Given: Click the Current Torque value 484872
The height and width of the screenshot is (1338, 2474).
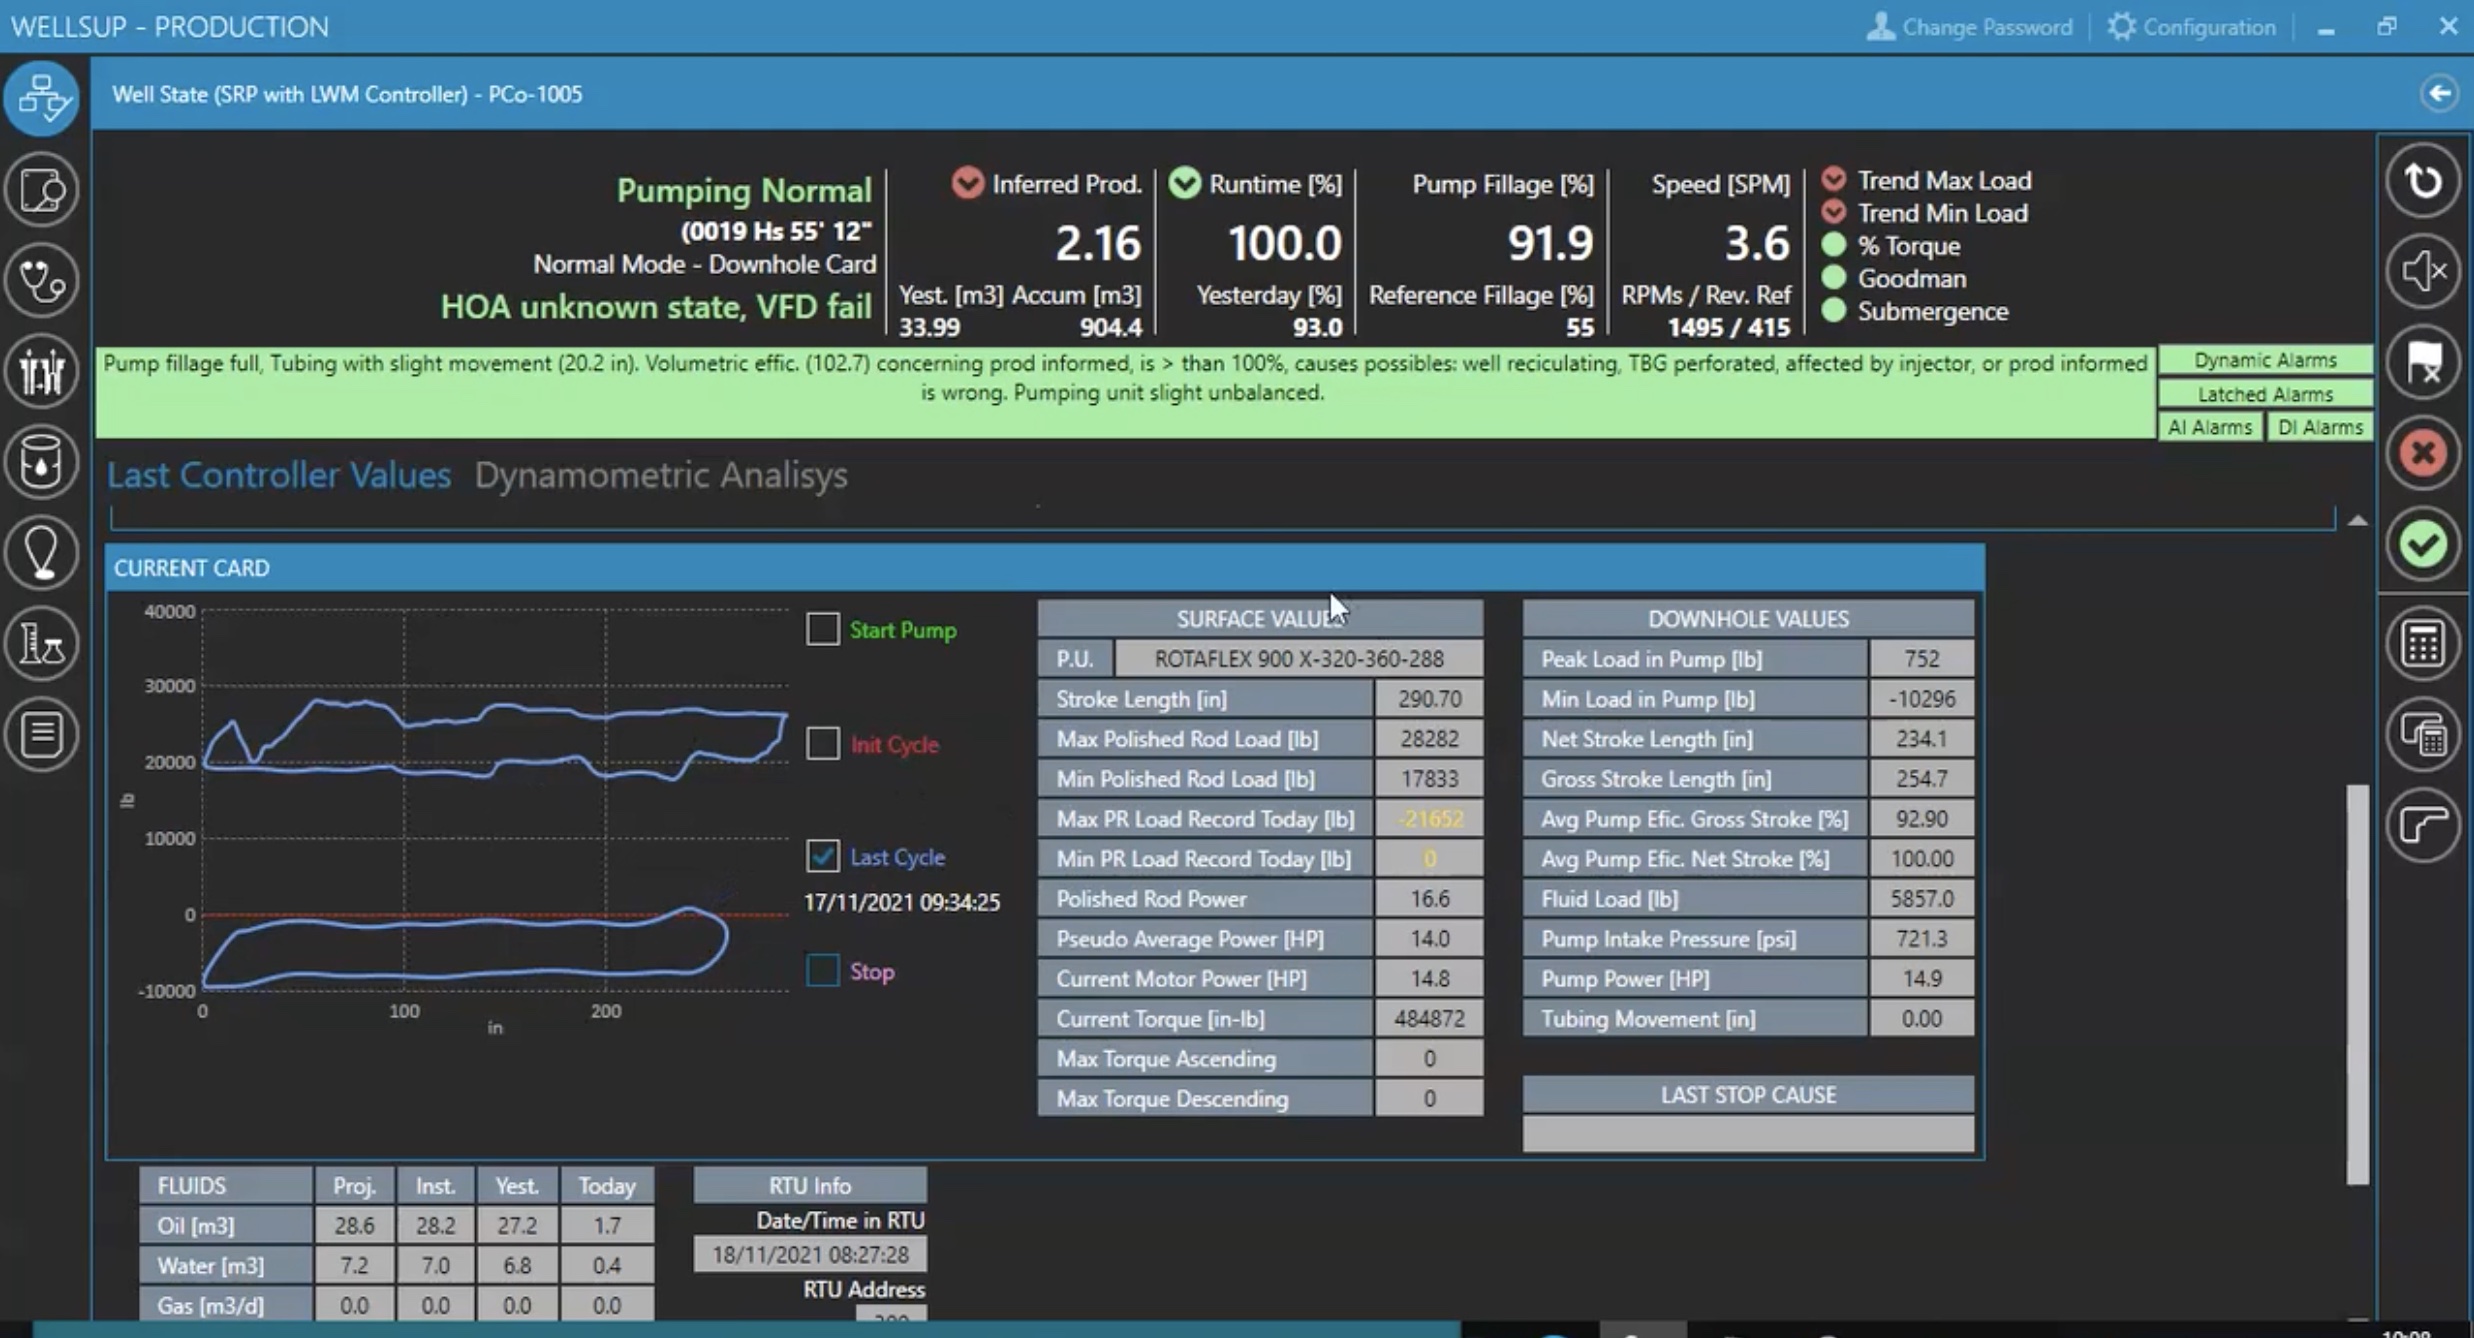Looking at the screenshot, I should [1429, 1019].
